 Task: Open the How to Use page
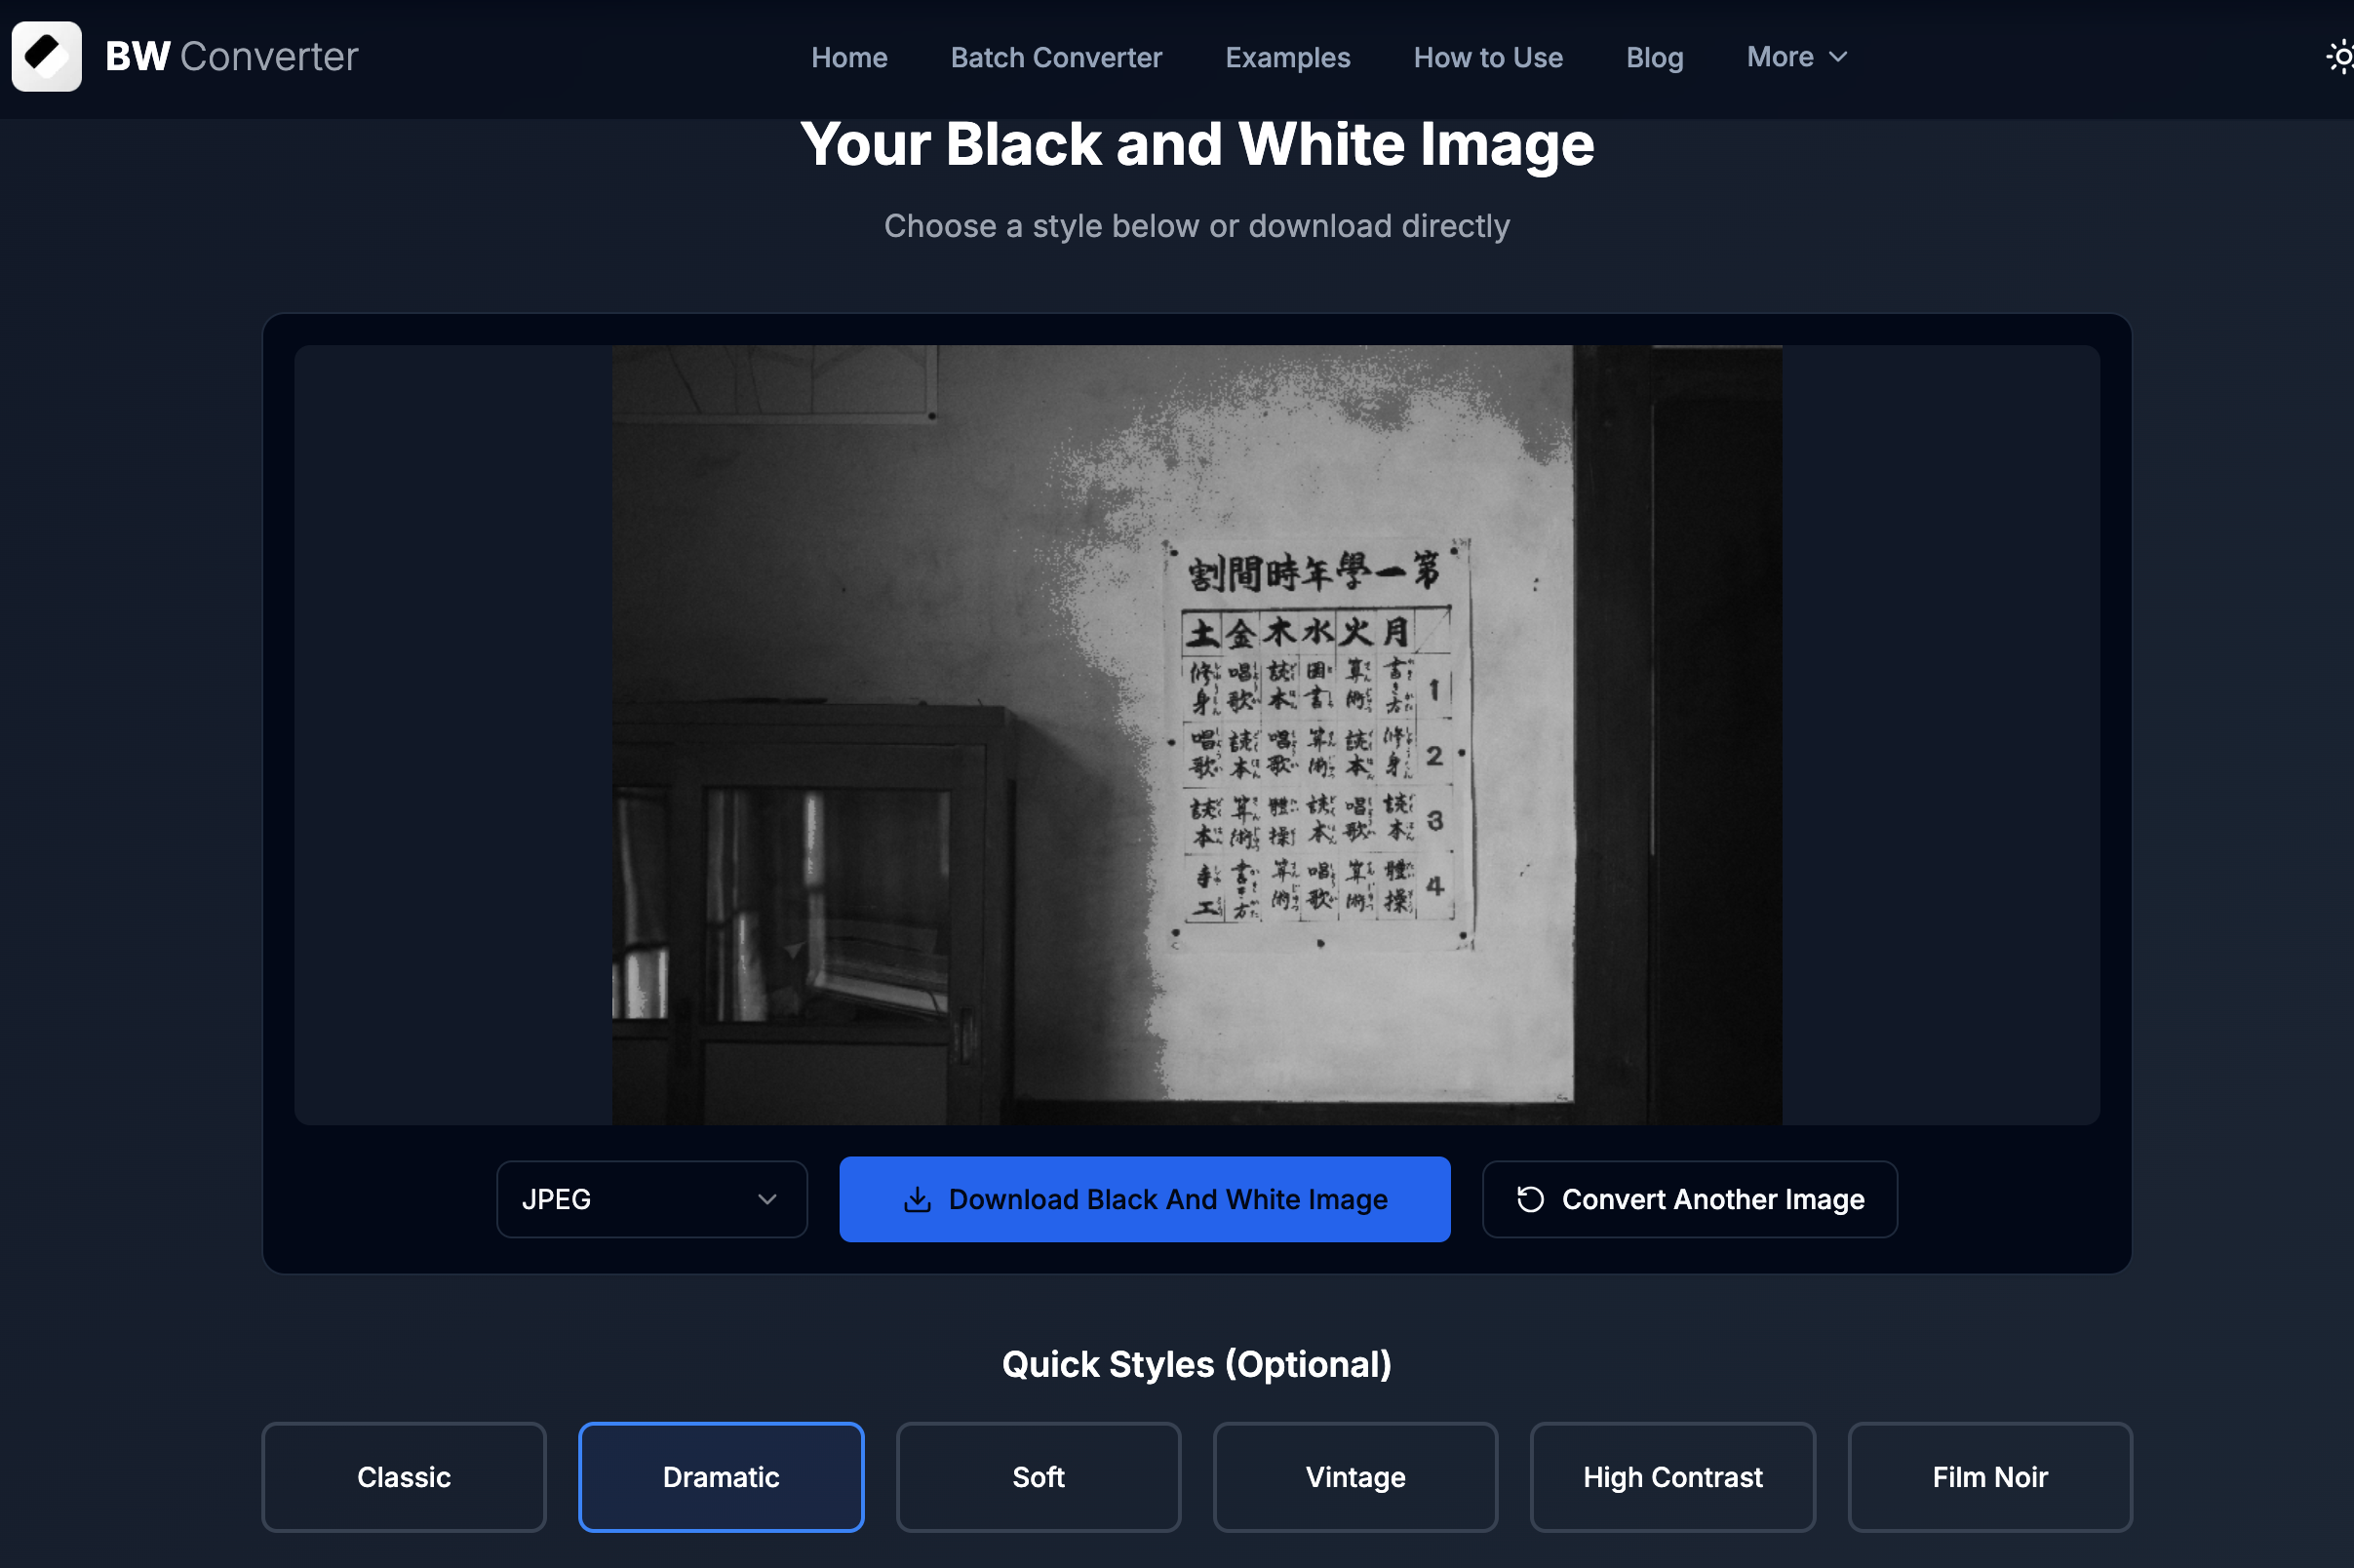(x=1488, y=57)
